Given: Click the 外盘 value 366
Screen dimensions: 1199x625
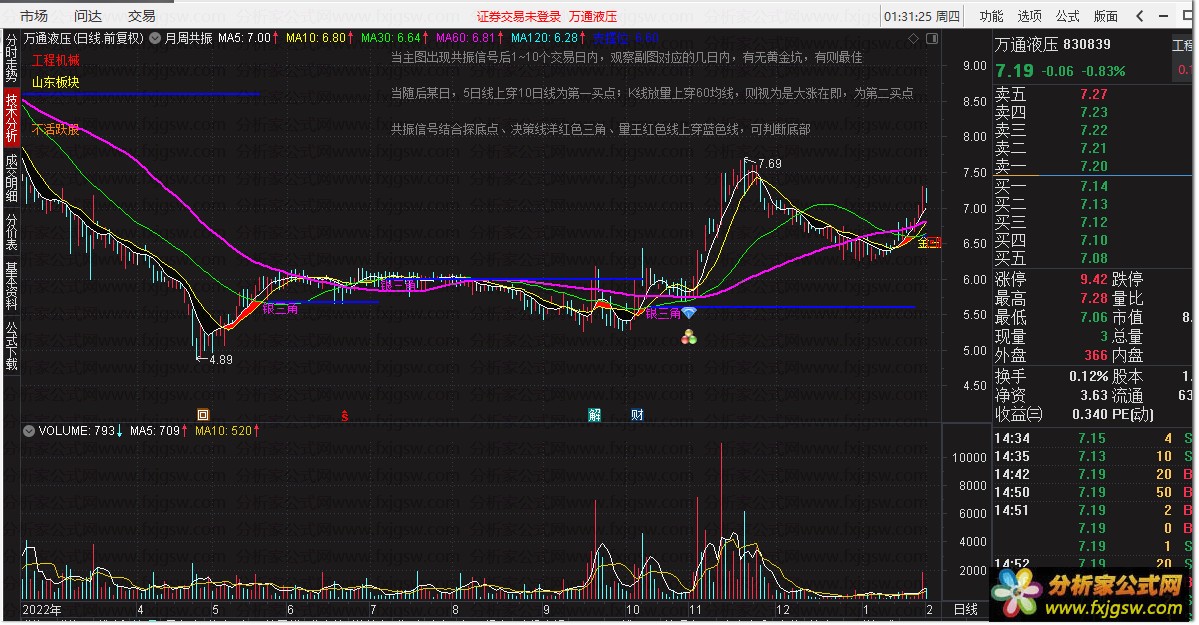Looking at the screenshot, I should tap(1096, 356).
